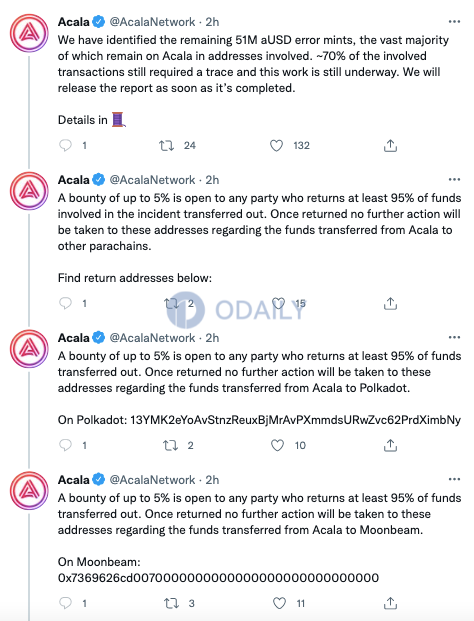474x621 pixels.
Task: Click the Acala avatar on the first tweet
Action: pos(29,33)
